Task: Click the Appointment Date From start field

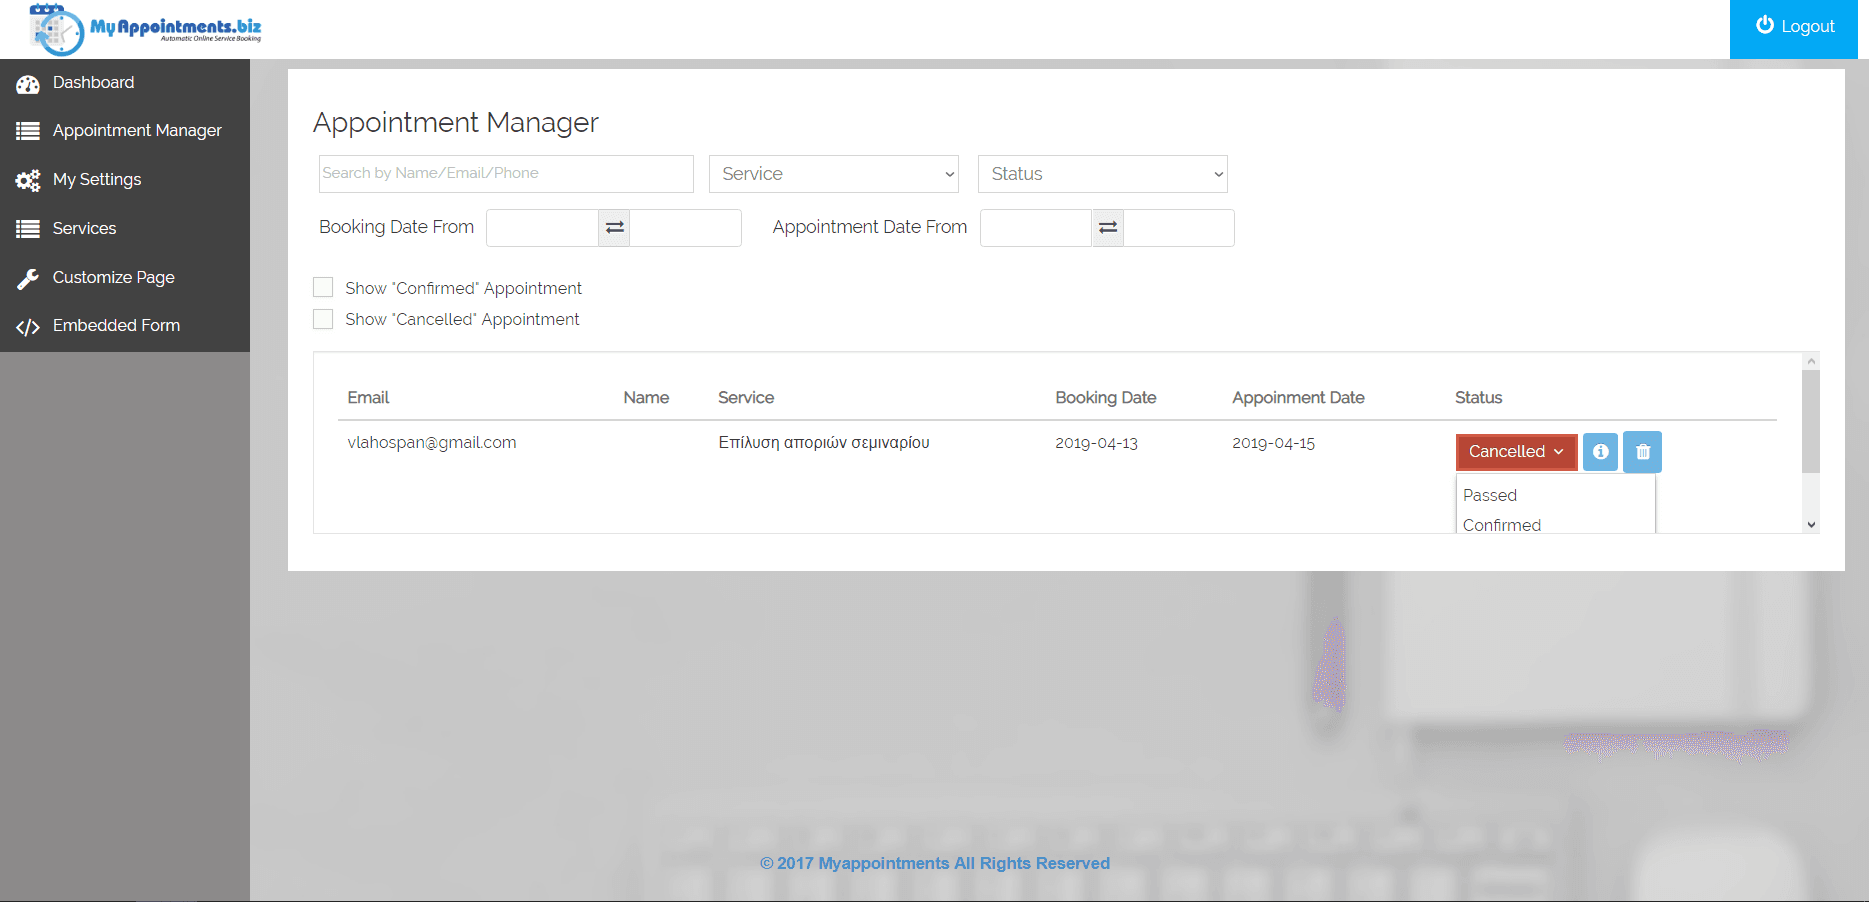Action: pyautogui.click(x=1036, y=228)
